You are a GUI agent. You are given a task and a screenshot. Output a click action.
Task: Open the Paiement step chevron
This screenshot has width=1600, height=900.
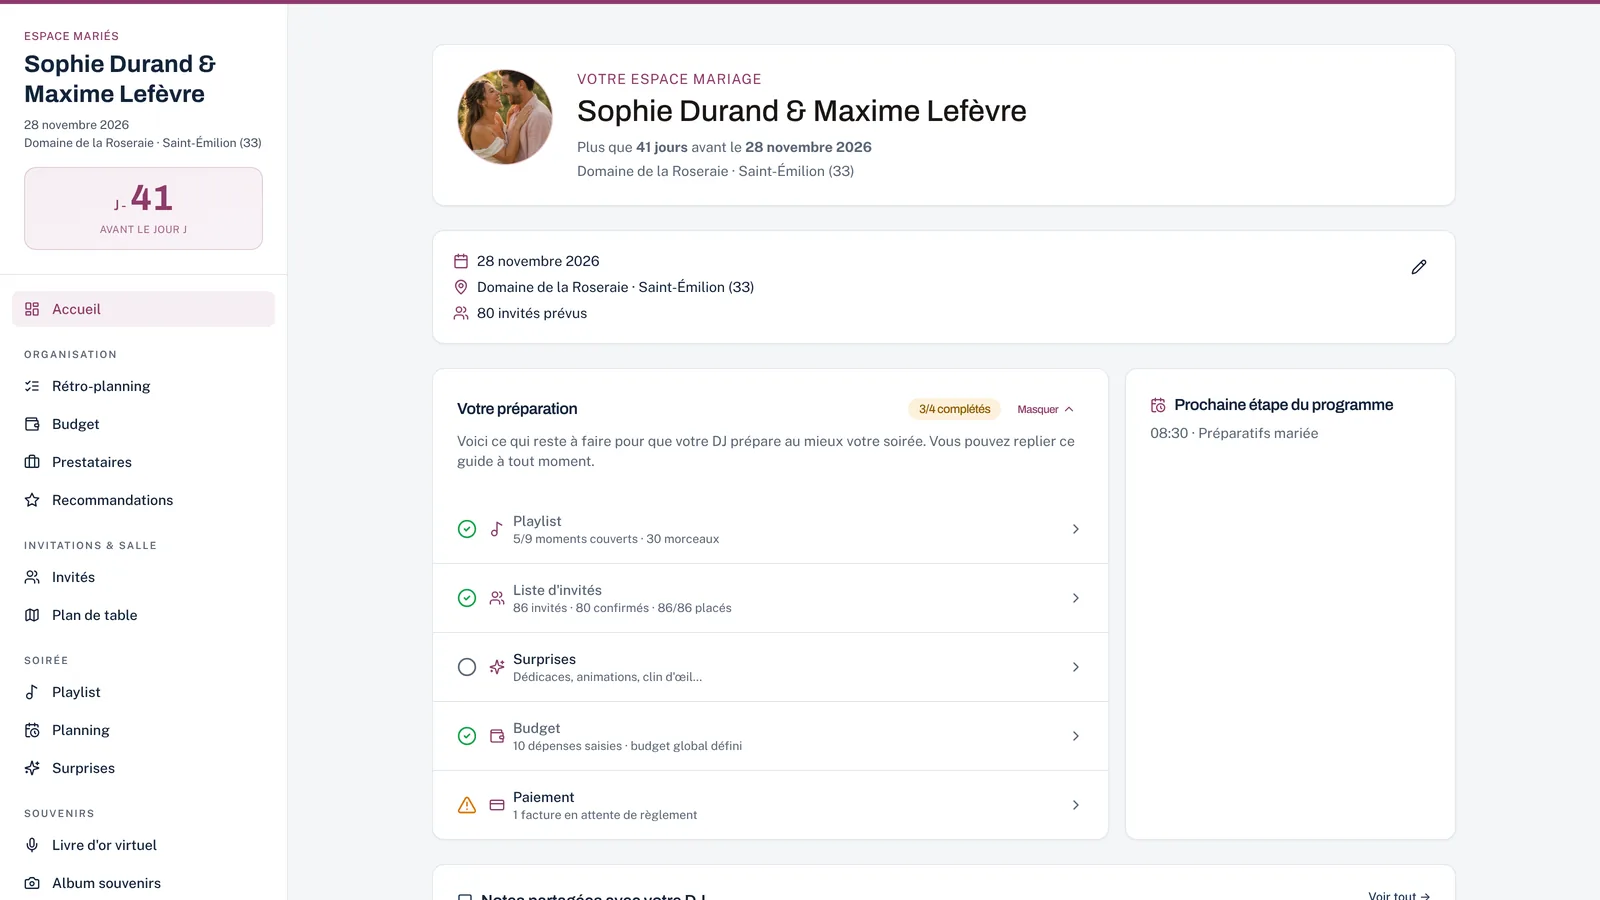tap(1076, 805)
